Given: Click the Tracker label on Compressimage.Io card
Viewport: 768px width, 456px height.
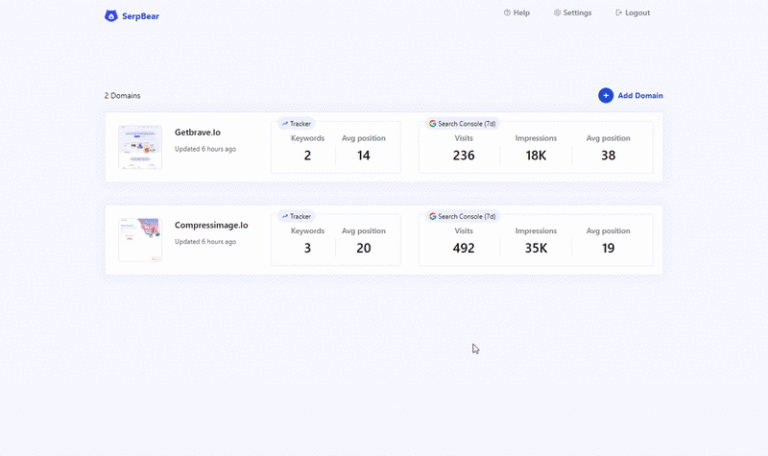Looking at the screenshot, I should (x=300, y=216).
